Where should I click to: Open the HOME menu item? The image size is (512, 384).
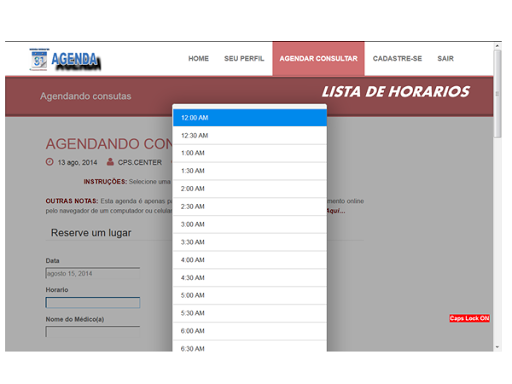coord(199,59)
